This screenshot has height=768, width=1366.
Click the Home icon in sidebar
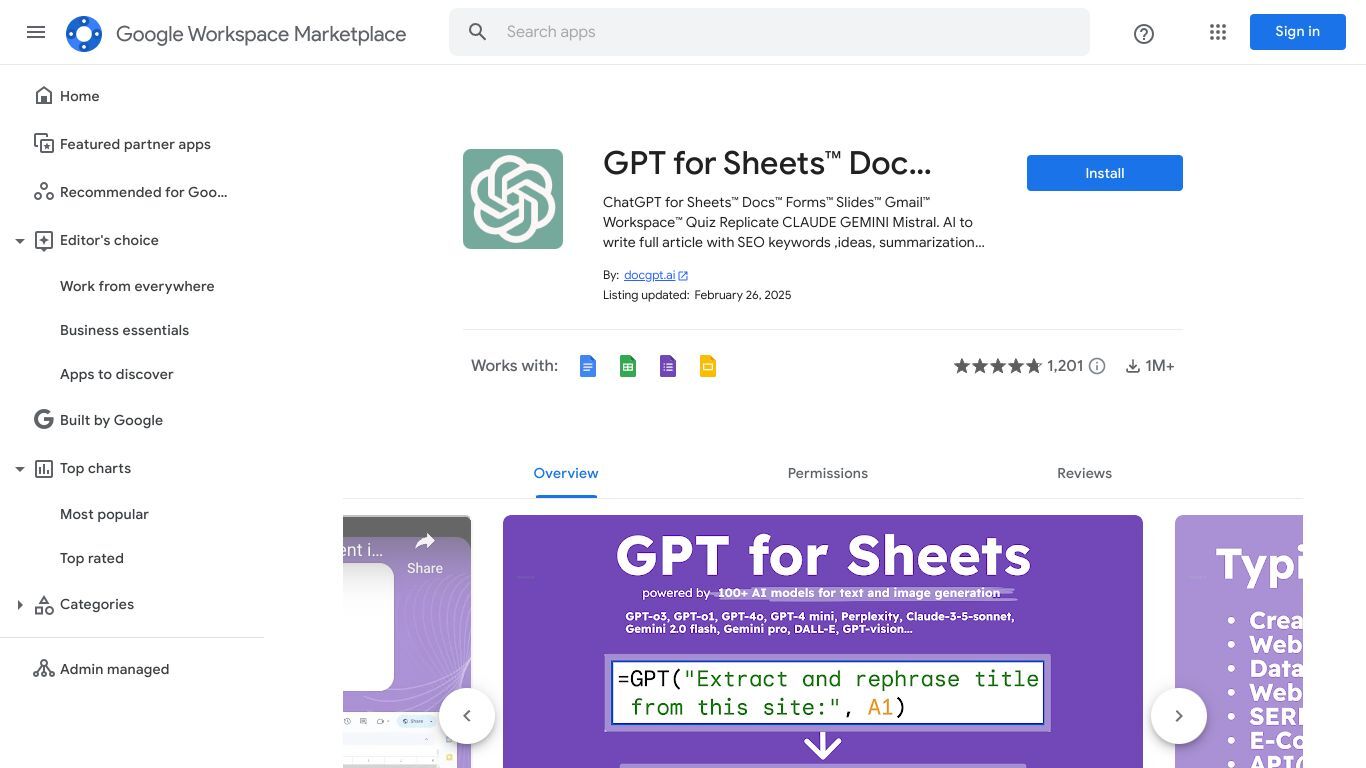[44, 96]
